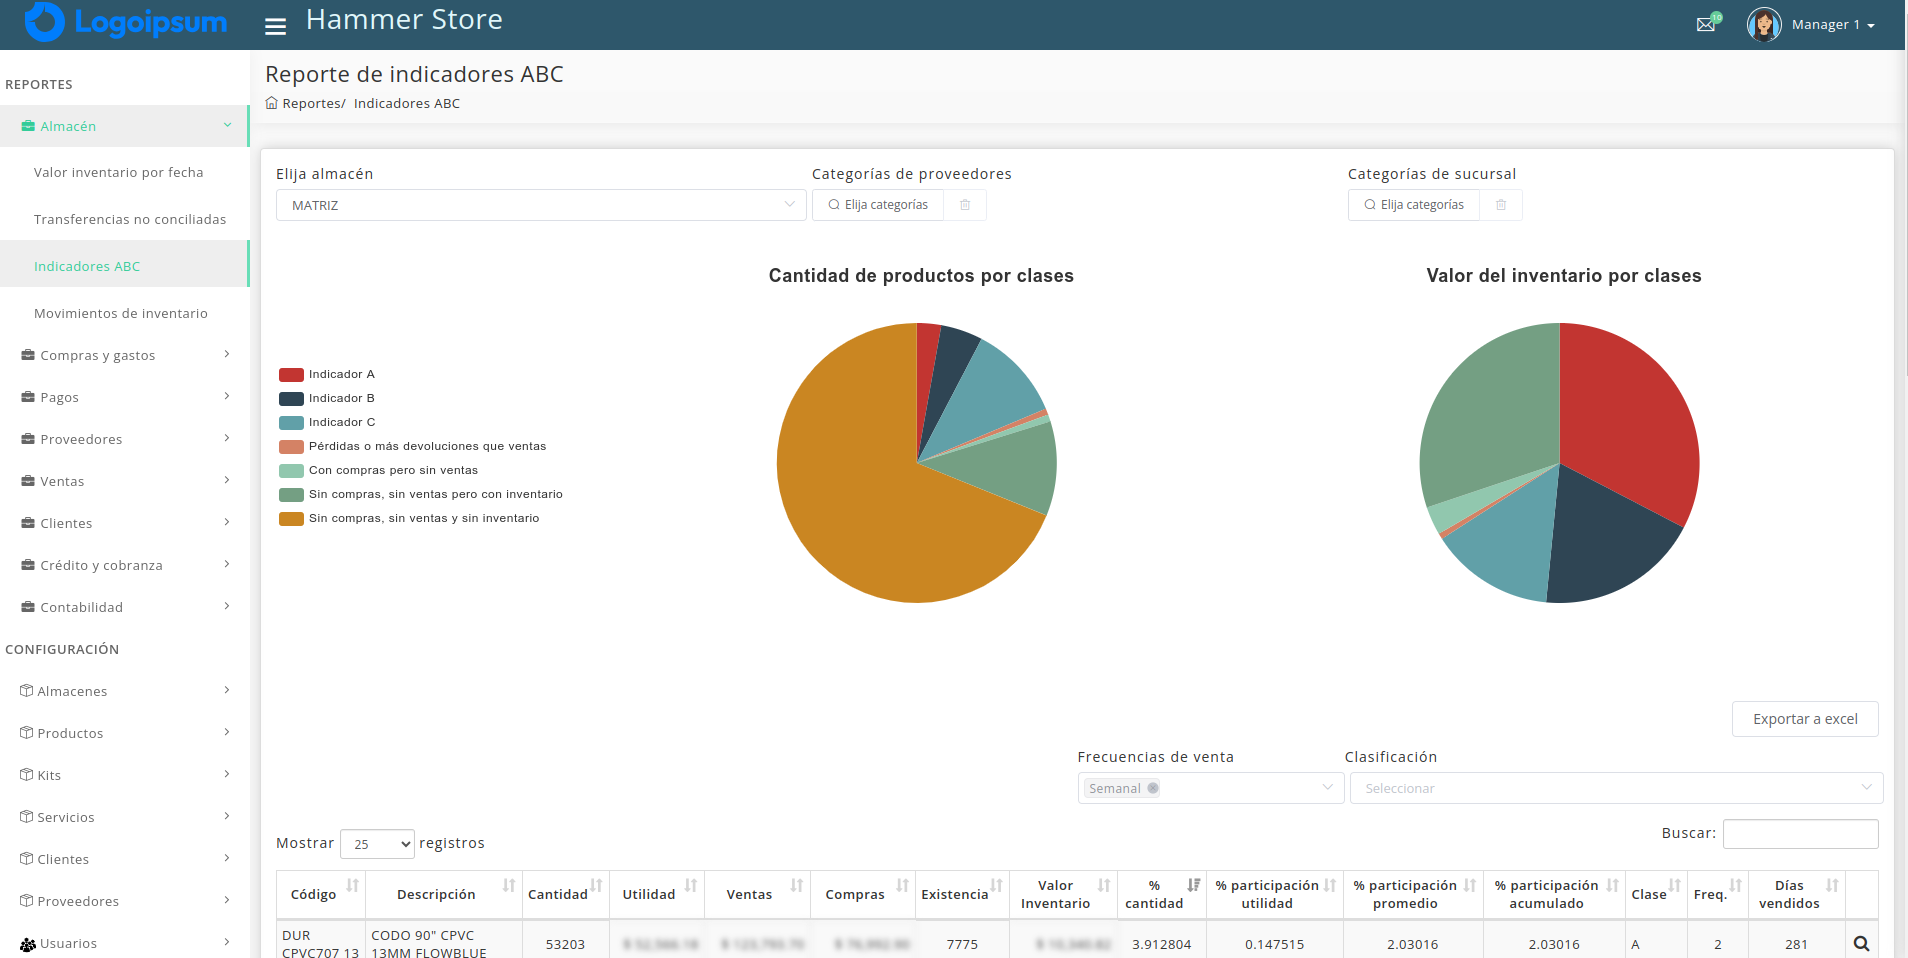
Task: Click the hamburger menu icon
Action: coord(275,26)
